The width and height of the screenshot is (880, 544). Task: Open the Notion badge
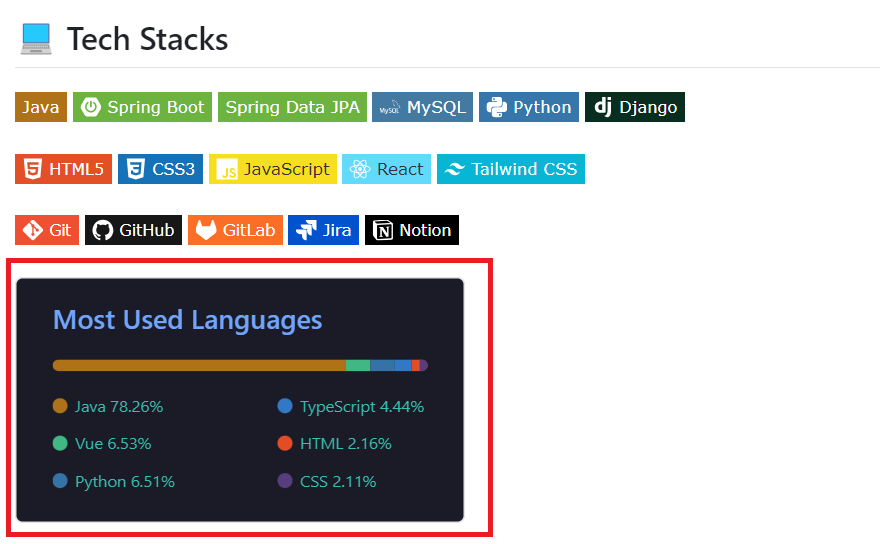412,230
